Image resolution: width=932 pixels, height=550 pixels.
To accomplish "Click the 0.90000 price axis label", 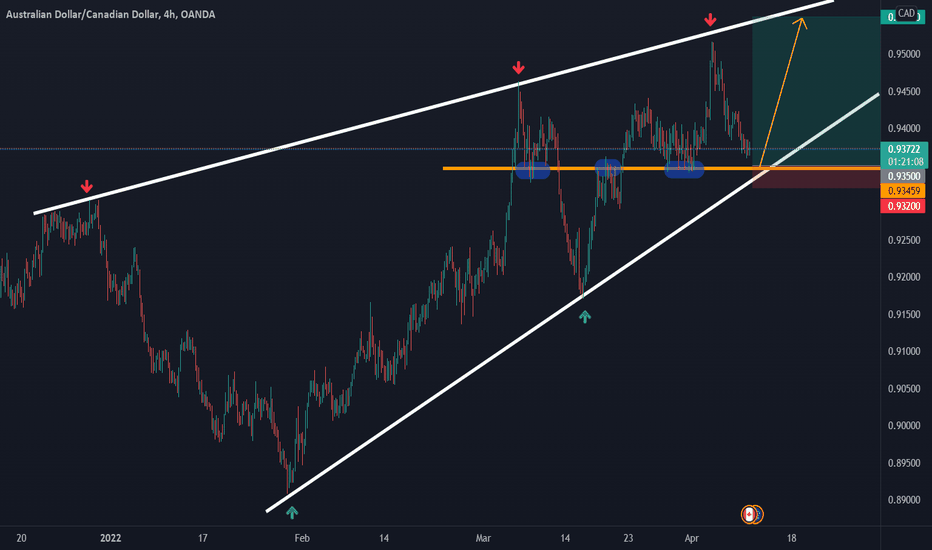I will pos(903,426).
